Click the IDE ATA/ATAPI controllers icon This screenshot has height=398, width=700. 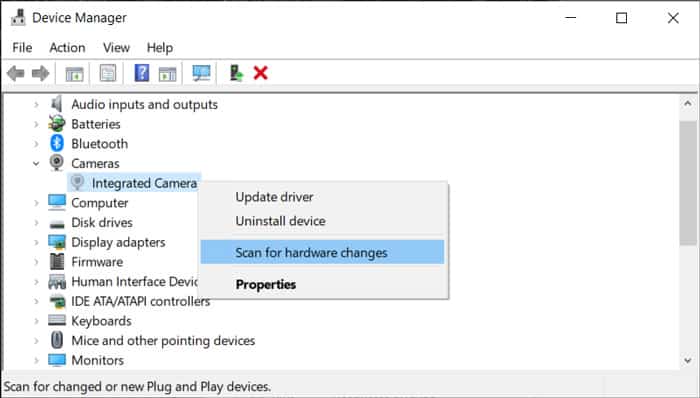tap(57, 302)
